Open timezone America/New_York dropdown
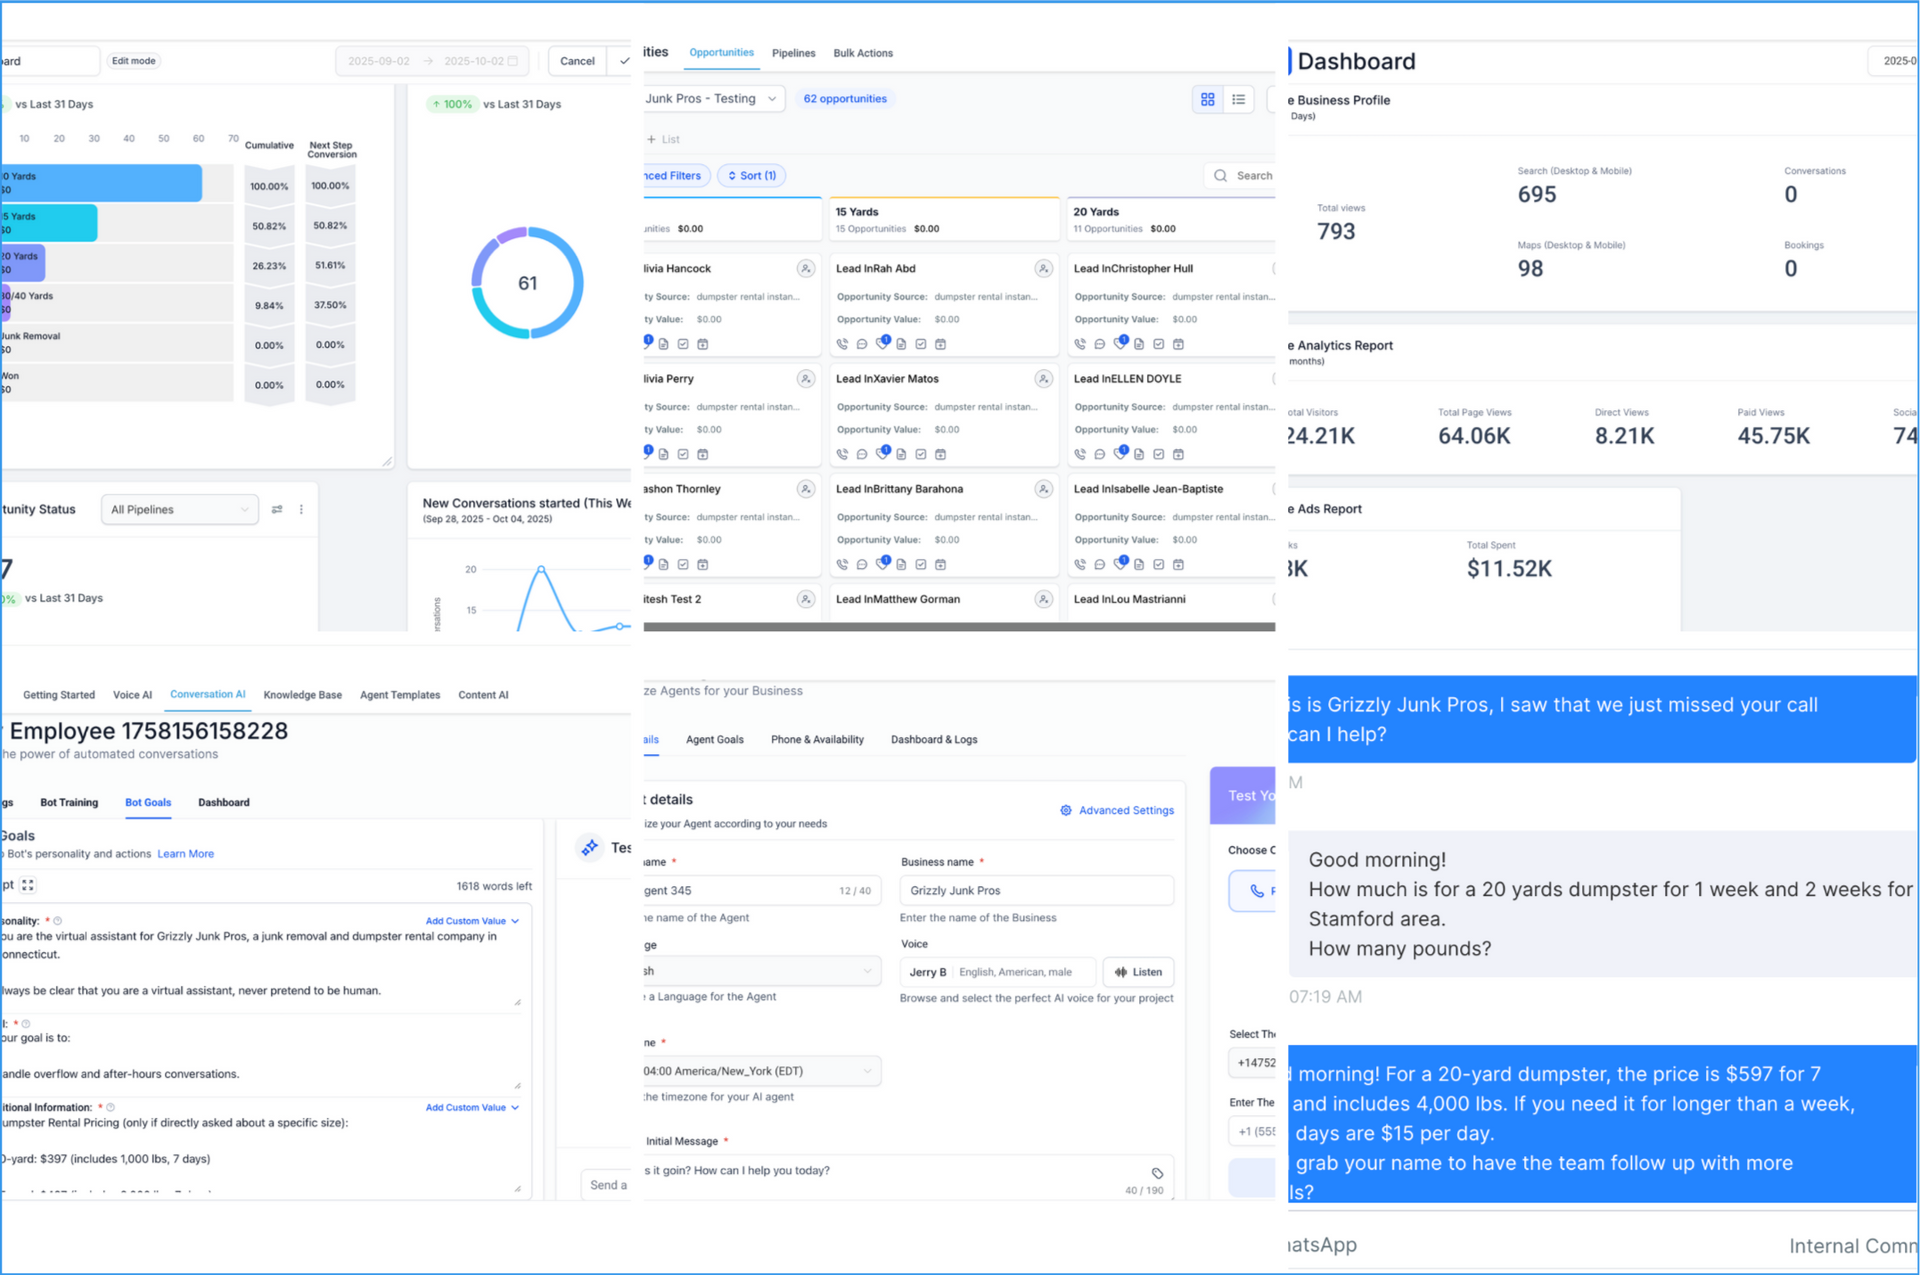This screenshot has height=1275, width=1920. tap(760, 1071)
